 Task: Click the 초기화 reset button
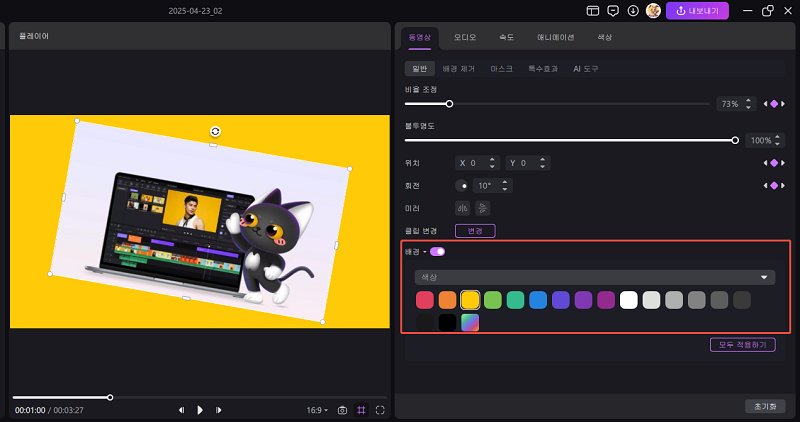pos(765,406)
